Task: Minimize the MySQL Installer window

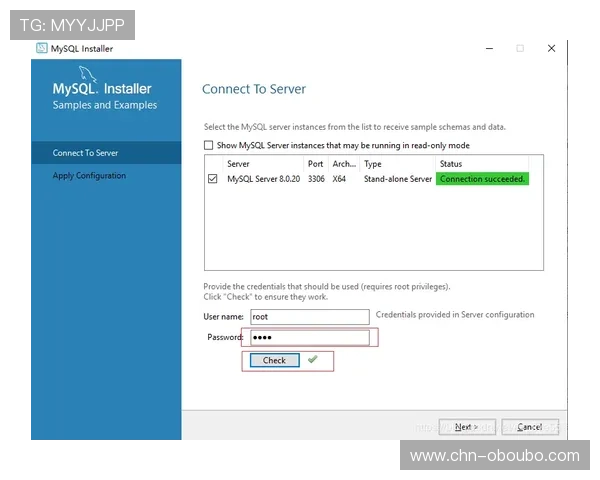Action: (x=489, y=49)
